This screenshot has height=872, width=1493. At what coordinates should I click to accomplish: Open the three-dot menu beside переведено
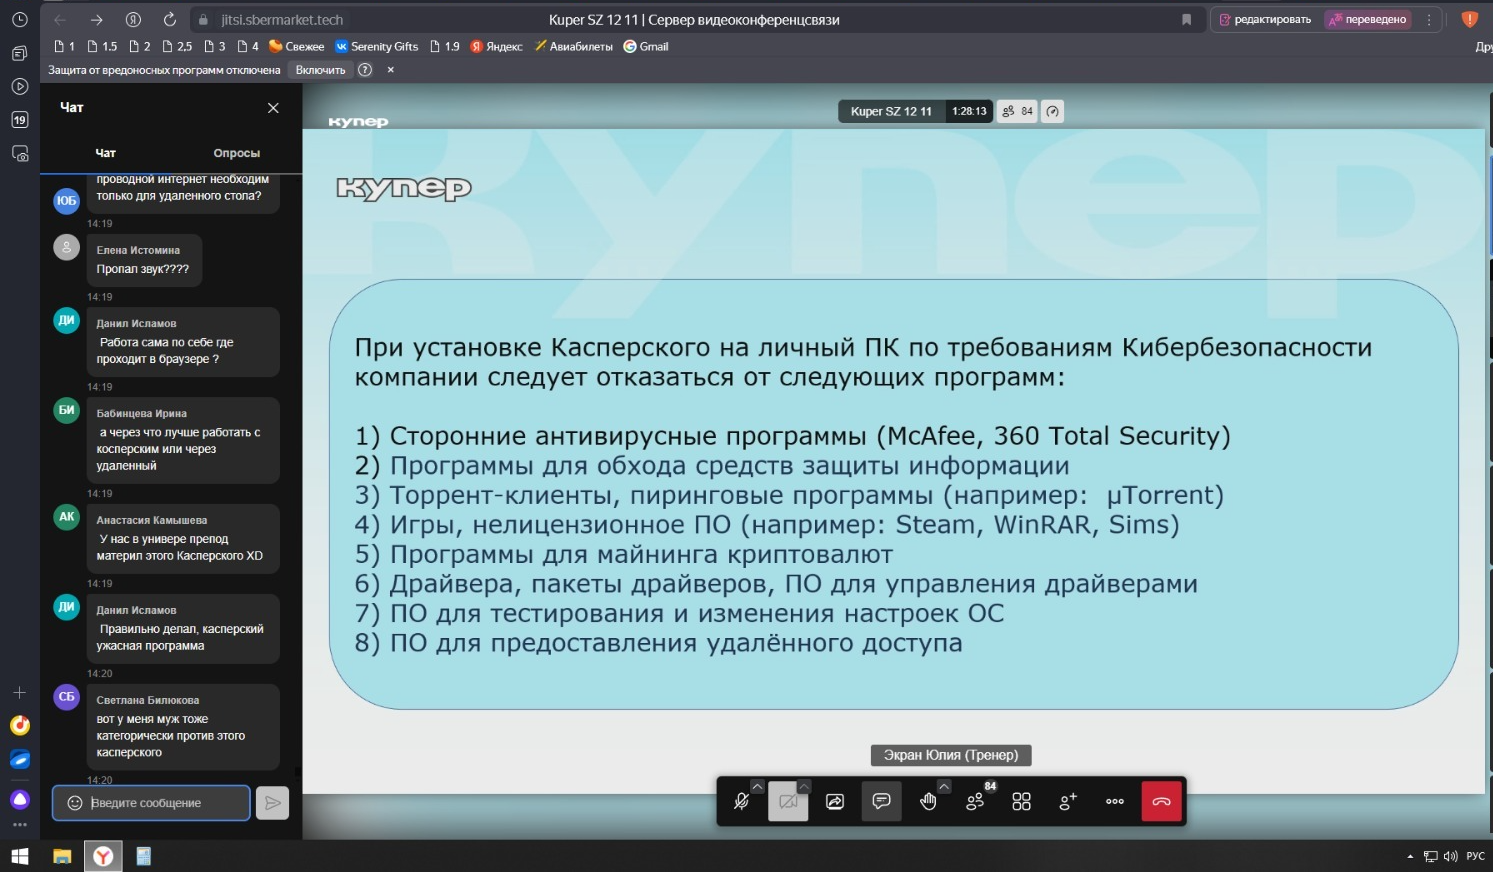(x=1428, y=20)
